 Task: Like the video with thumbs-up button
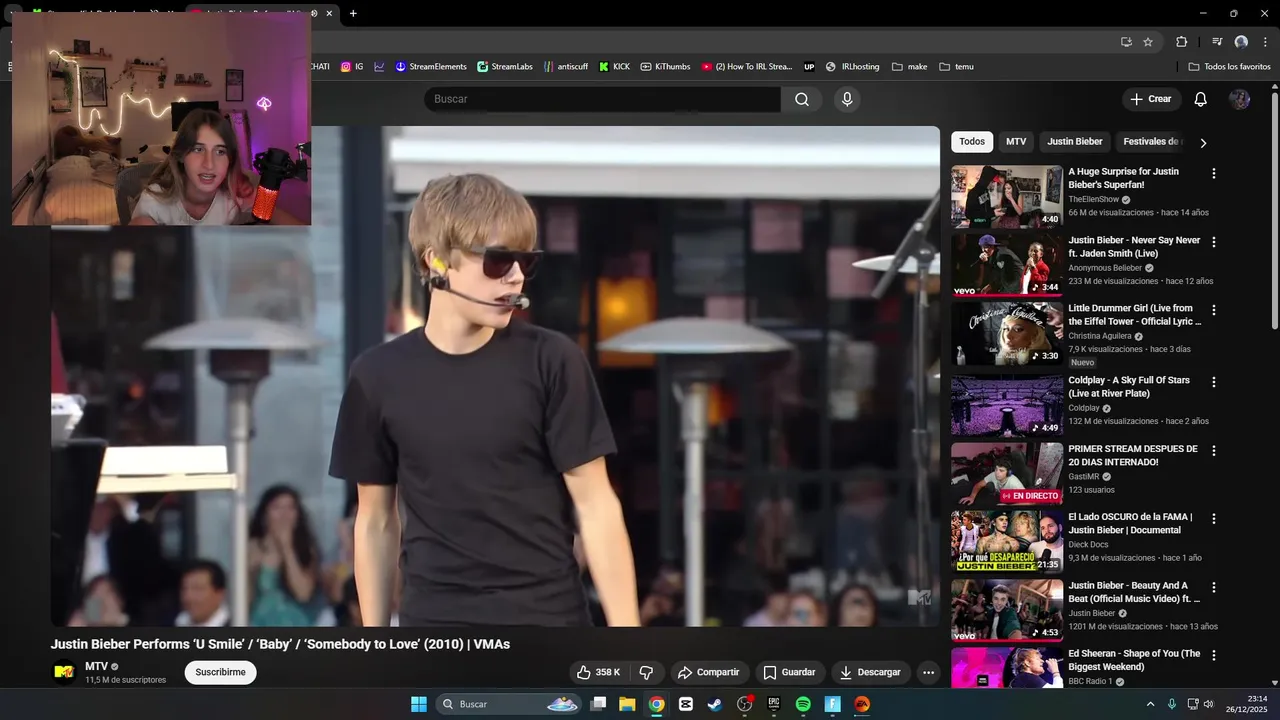pyautogui.click(x=598, y=672)
